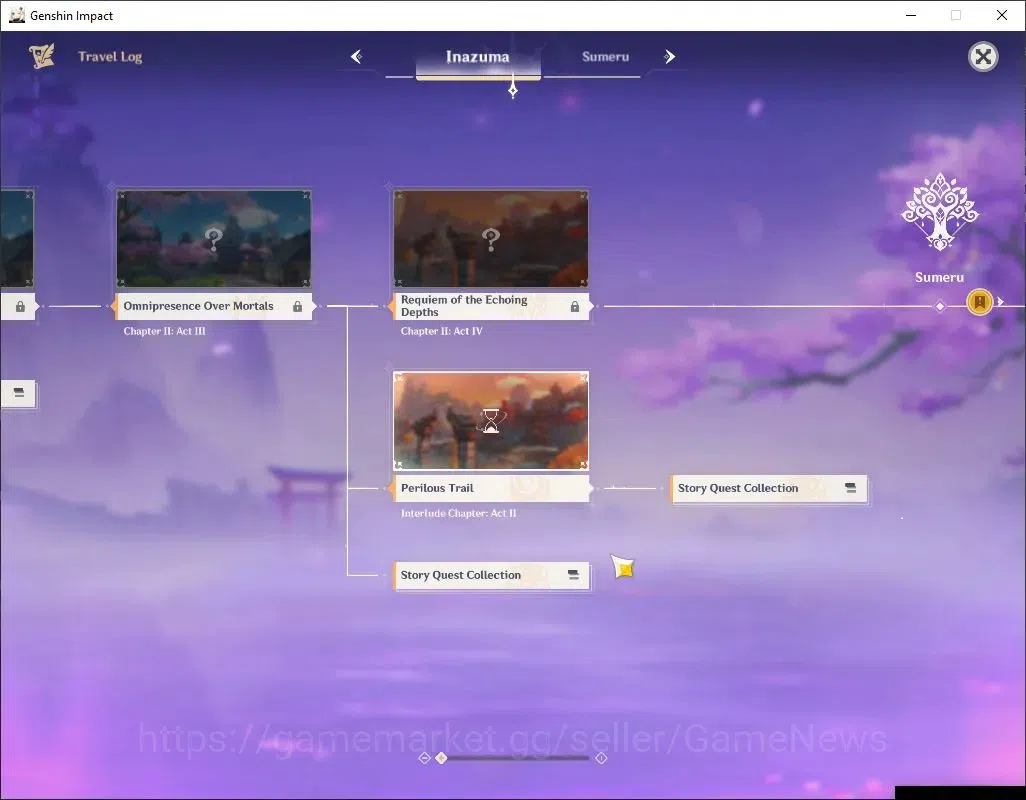This screenshot has width=1026, height=800.
Task: Open Story Quest Collection beside Perilous Trail
Action: tap(769, 489)
